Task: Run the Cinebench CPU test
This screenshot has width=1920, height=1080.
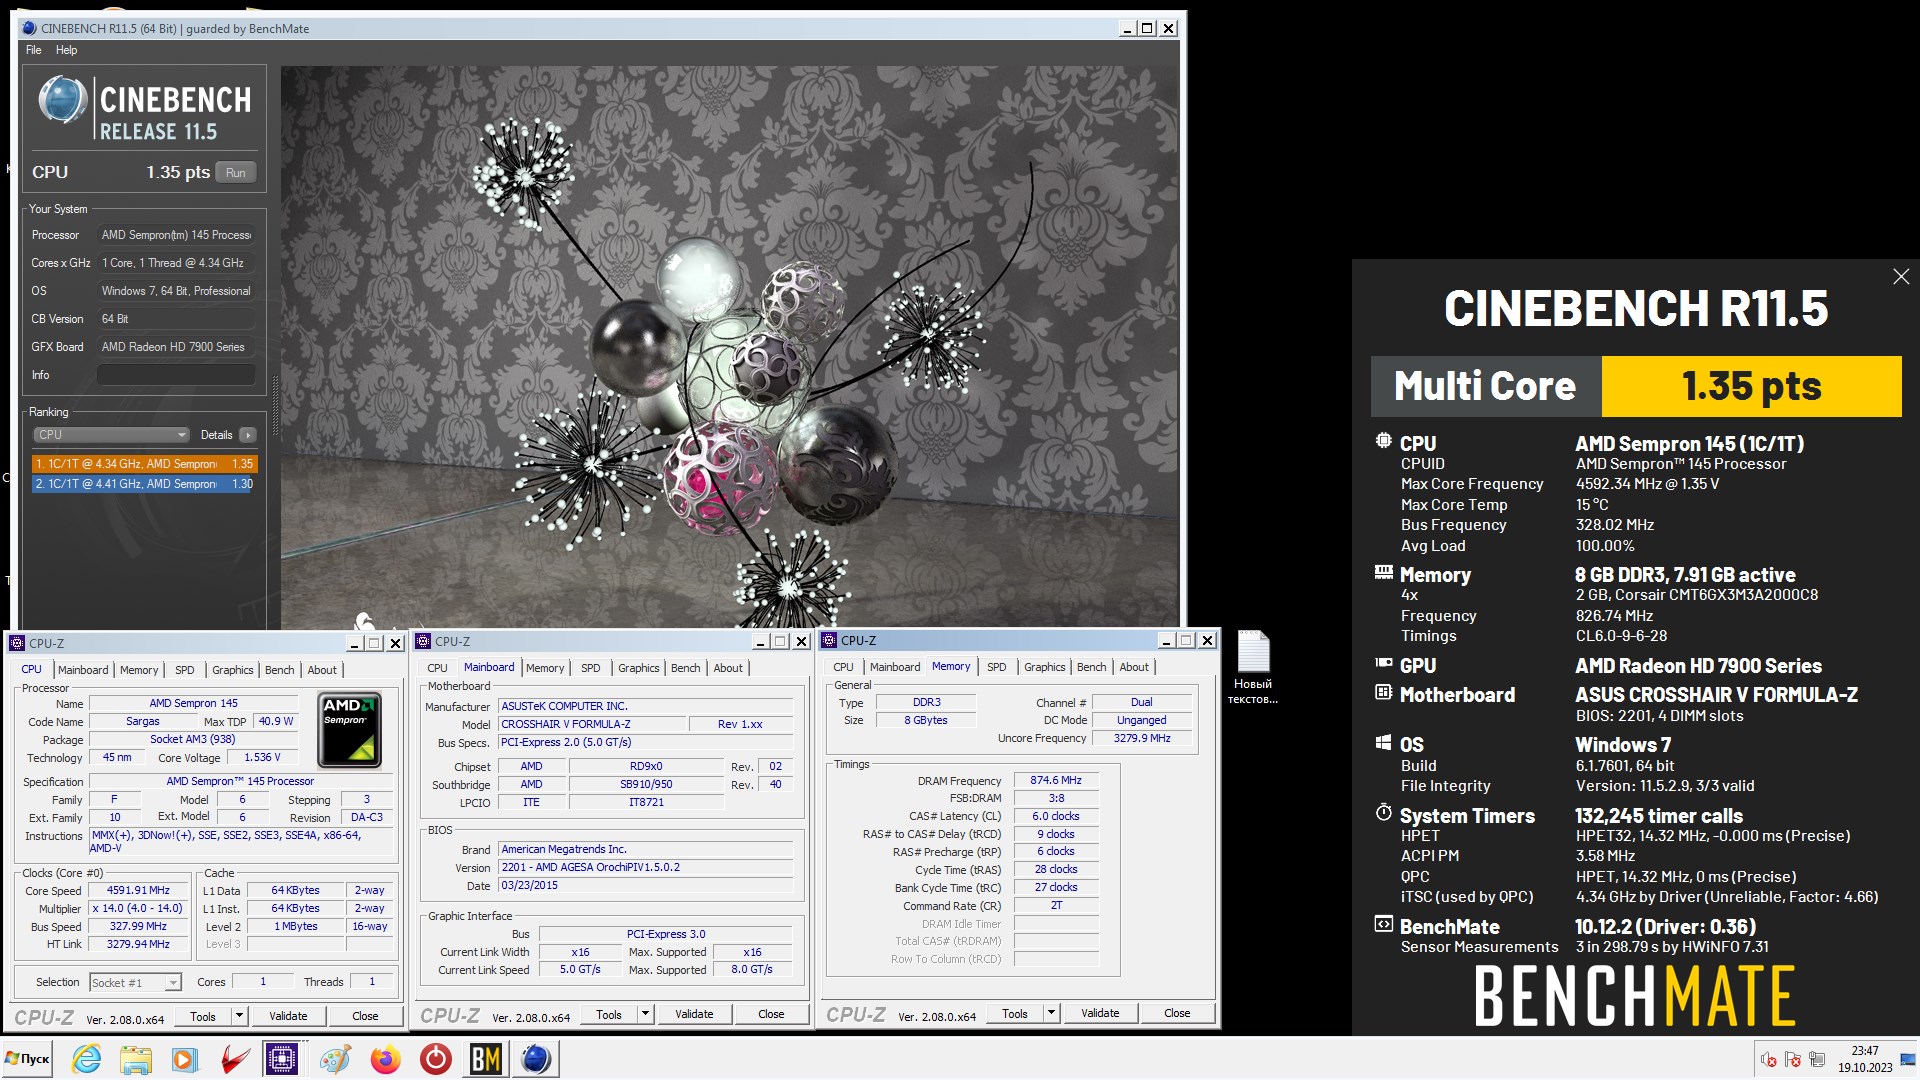Action: pos(235,173)
